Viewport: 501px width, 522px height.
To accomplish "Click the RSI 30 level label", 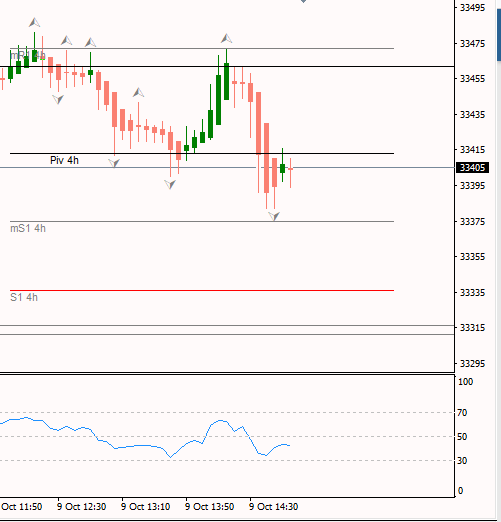I will coord(462,461).
